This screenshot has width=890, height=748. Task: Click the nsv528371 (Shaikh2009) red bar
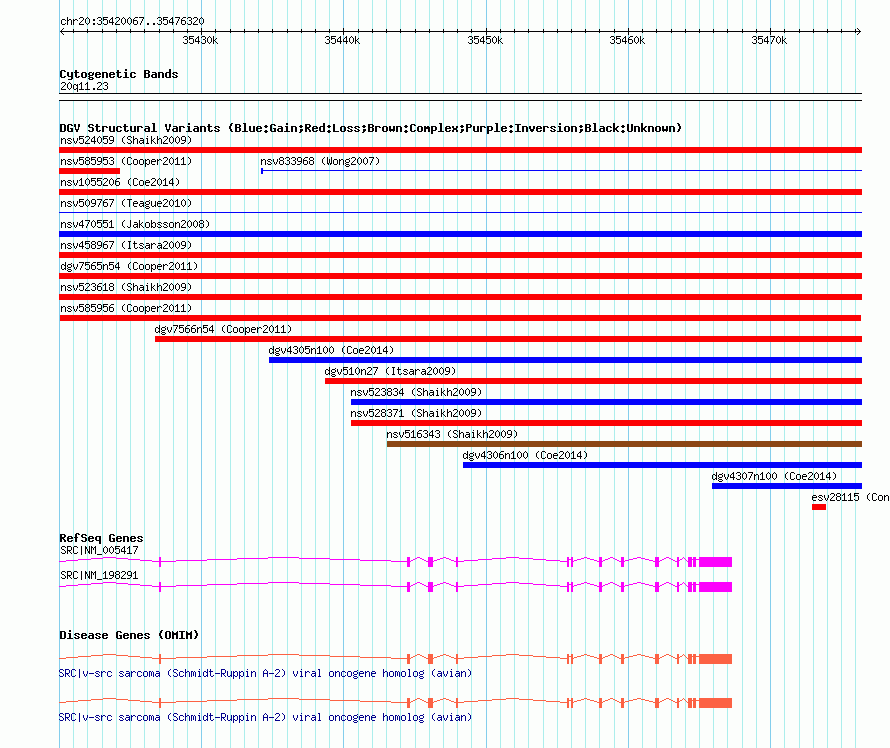tap(607, 423)
